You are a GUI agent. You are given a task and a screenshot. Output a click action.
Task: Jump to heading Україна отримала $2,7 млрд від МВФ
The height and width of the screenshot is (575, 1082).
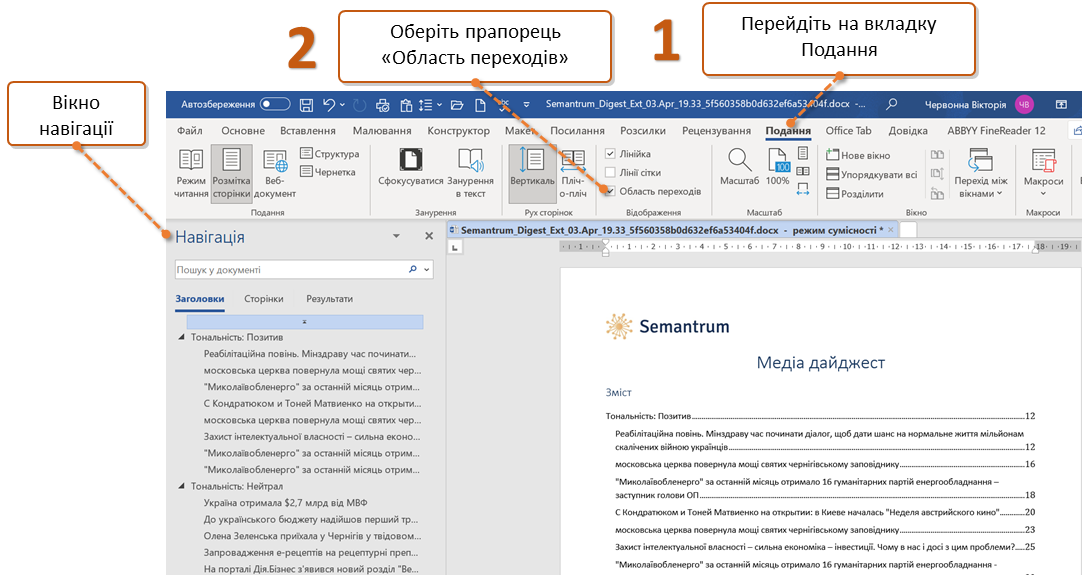(x=285, y=503)
